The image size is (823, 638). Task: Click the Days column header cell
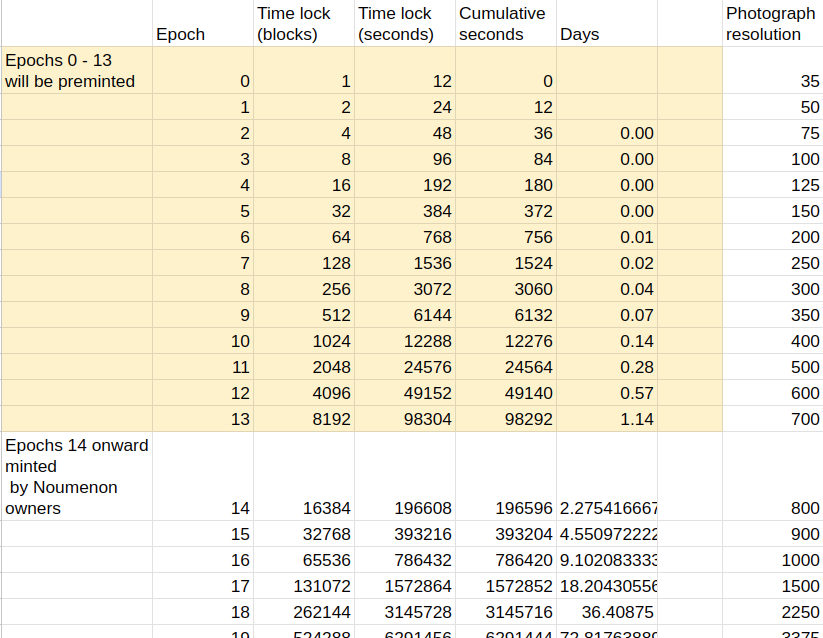[x=606, y=24]
